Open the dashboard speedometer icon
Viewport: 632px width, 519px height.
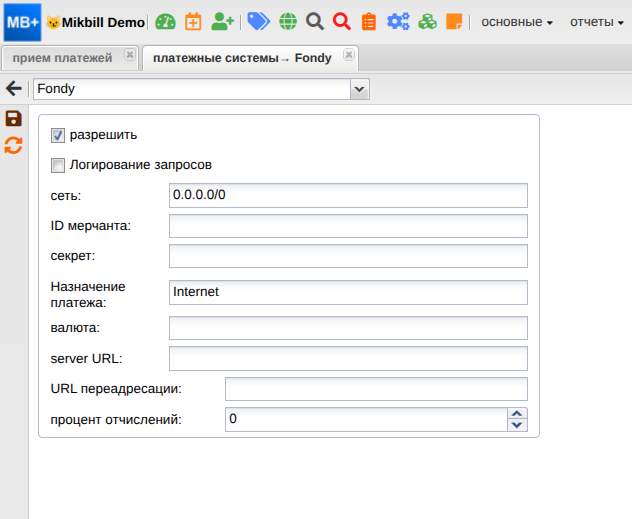(165, 22)
